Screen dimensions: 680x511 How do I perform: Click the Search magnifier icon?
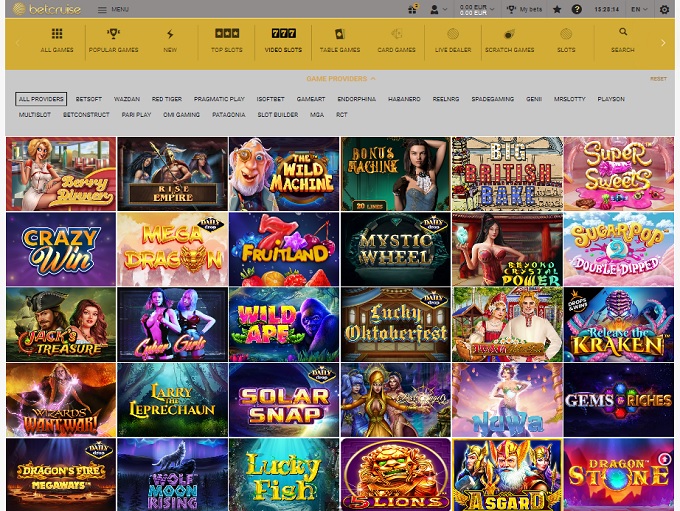[622, 32]
